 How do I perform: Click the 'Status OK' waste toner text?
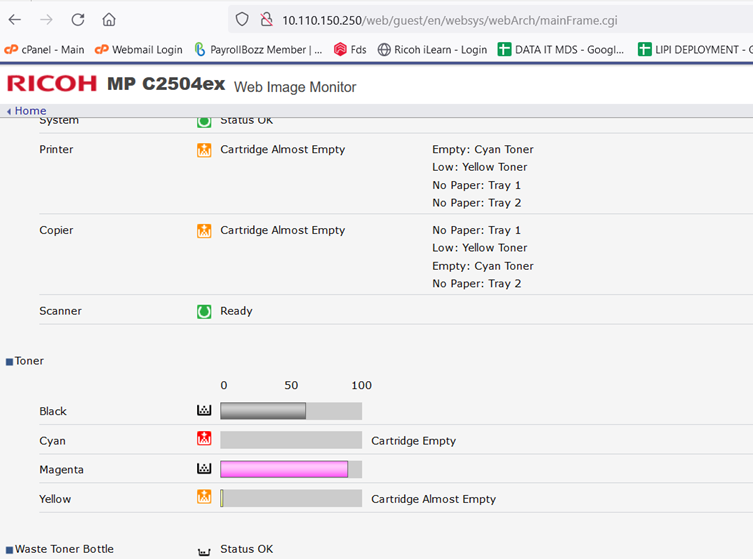(x=246, y=549)
